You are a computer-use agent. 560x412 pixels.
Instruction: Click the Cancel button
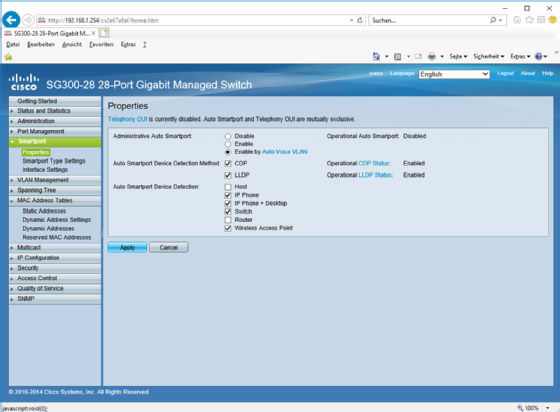(169, 247)
